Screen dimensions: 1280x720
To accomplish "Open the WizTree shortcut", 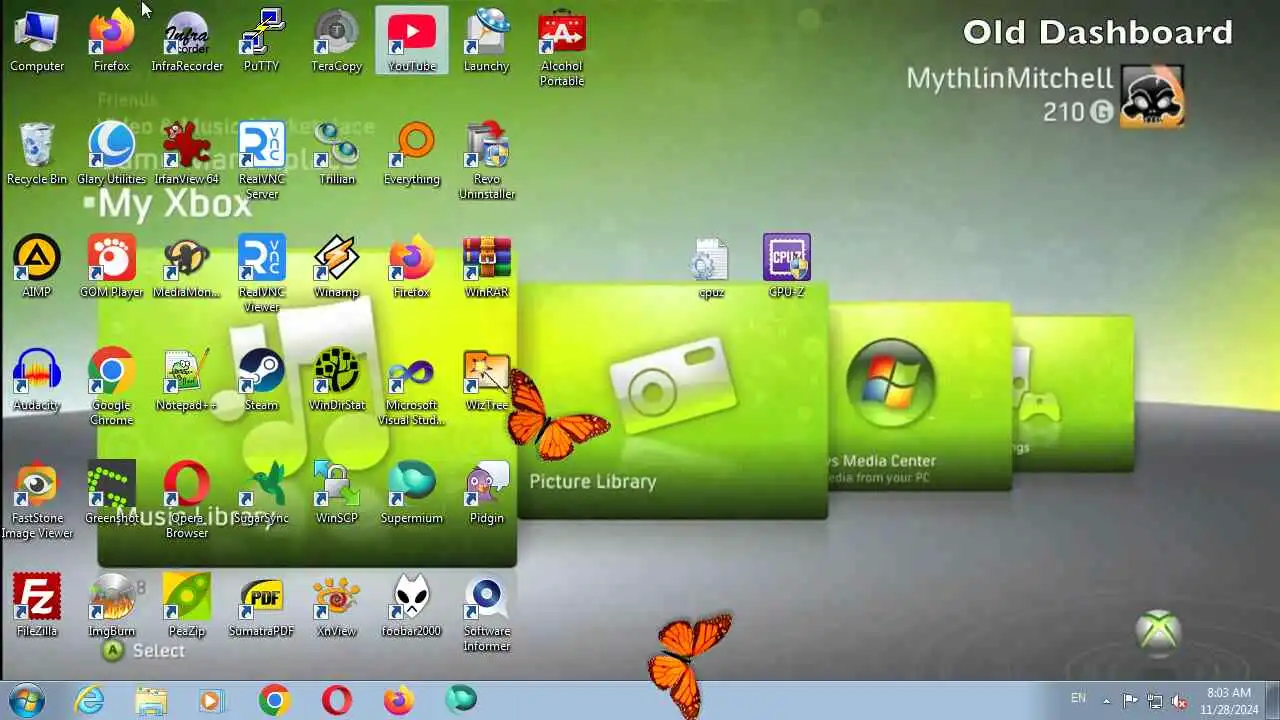I will coord(487,381).
